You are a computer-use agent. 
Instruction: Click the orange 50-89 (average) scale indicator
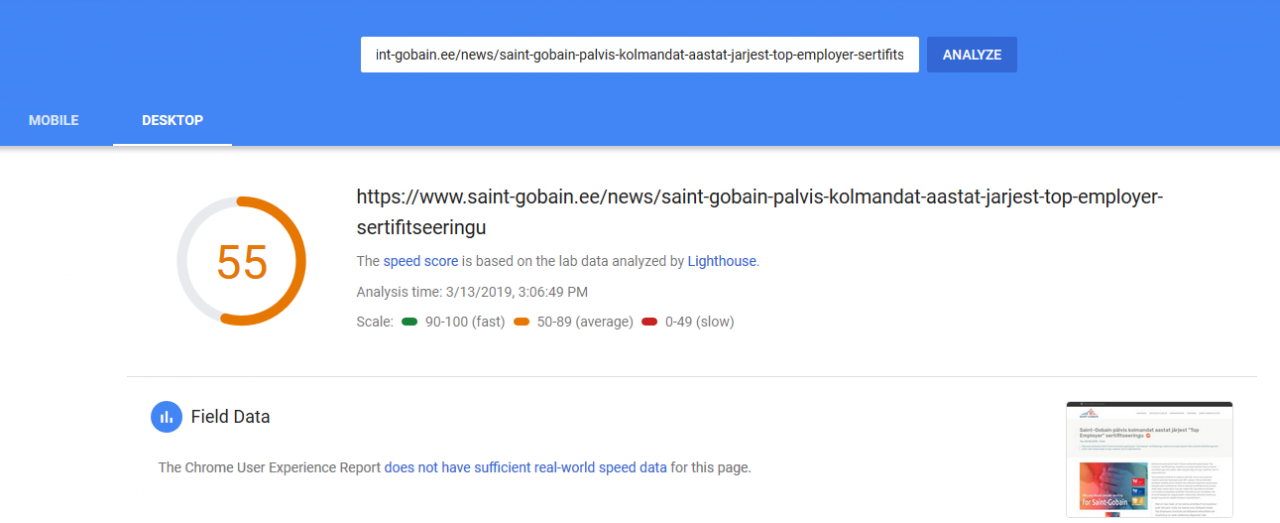521,322
